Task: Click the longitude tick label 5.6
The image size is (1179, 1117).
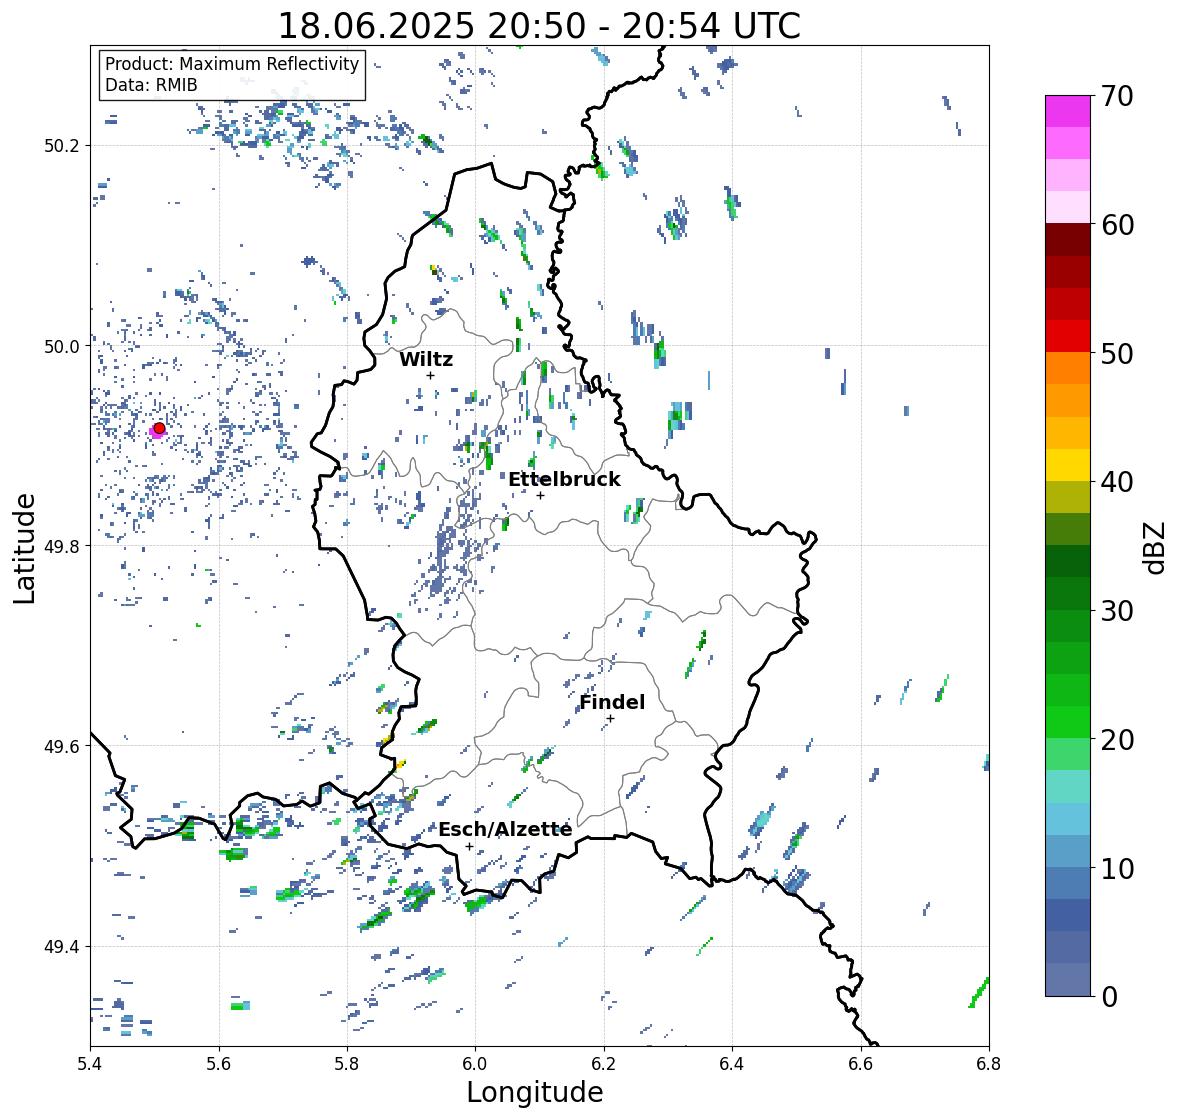Action: pos(219,1063)
